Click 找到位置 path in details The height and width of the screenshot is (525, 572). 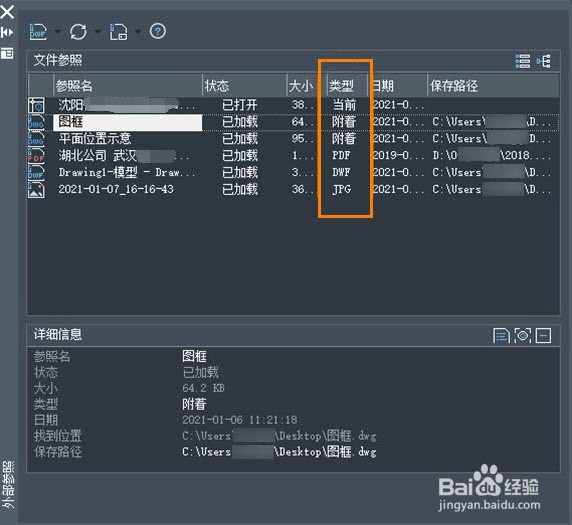279,436
